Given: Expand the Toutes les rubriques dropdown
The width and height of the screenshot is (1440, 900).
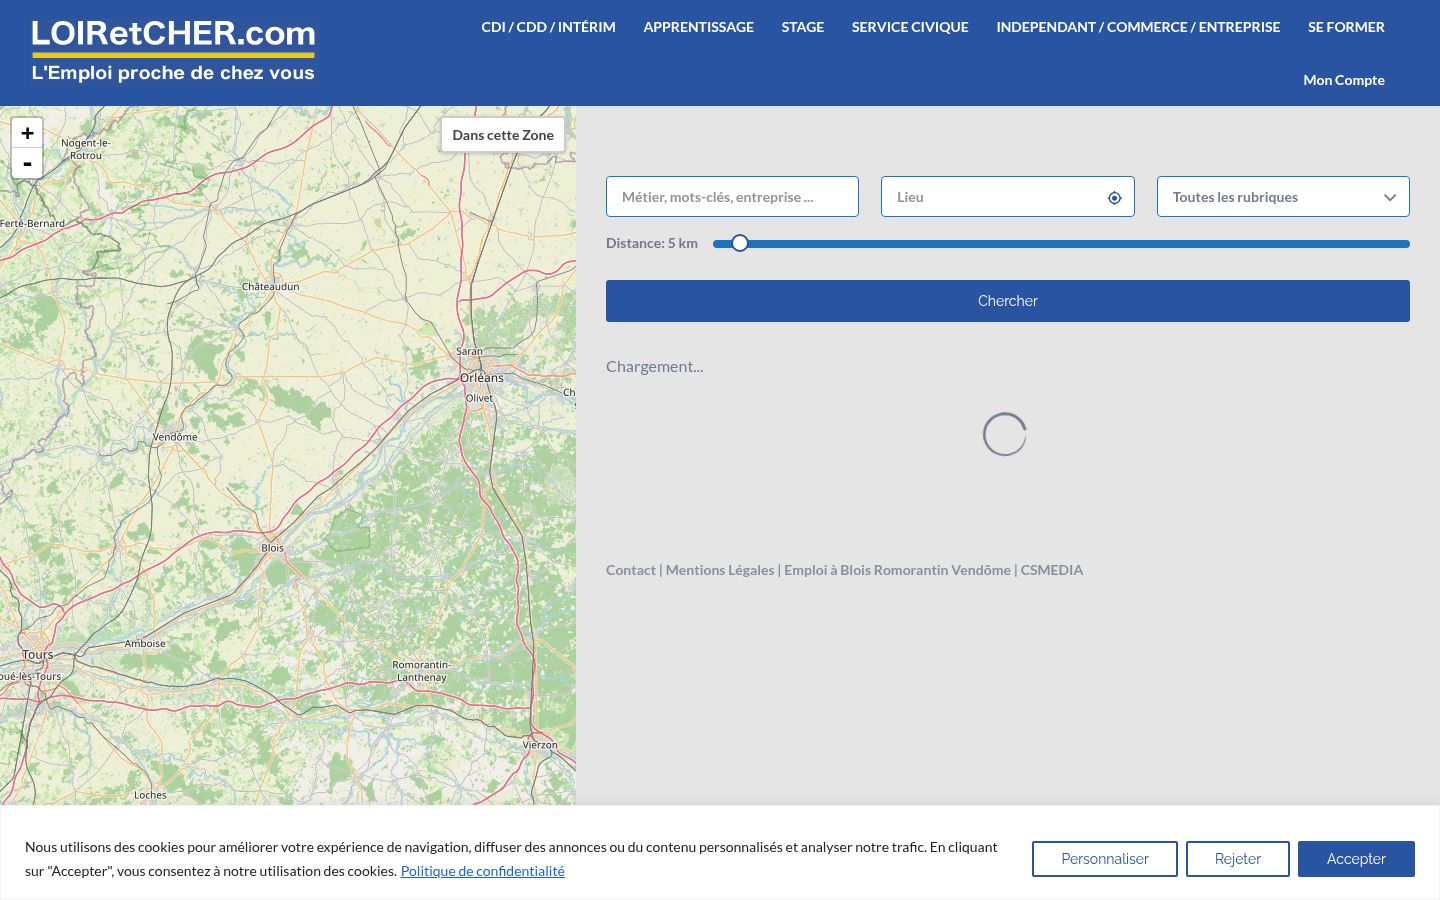Looking at the screenshot, I should point(1283,197).
